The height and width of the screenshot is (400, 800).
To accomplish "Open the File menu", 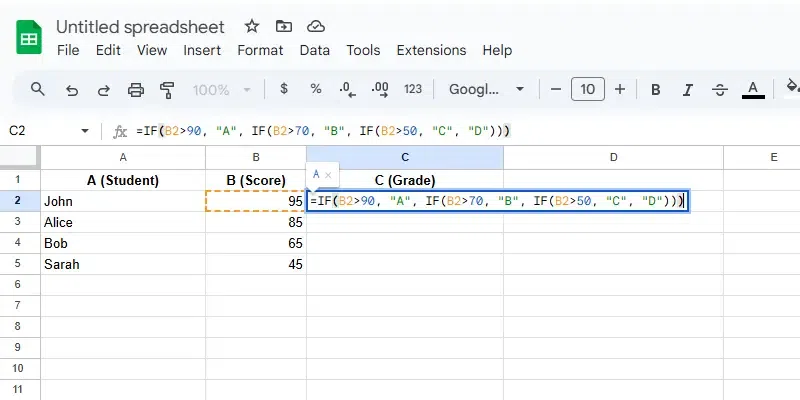I will point(68,50).
